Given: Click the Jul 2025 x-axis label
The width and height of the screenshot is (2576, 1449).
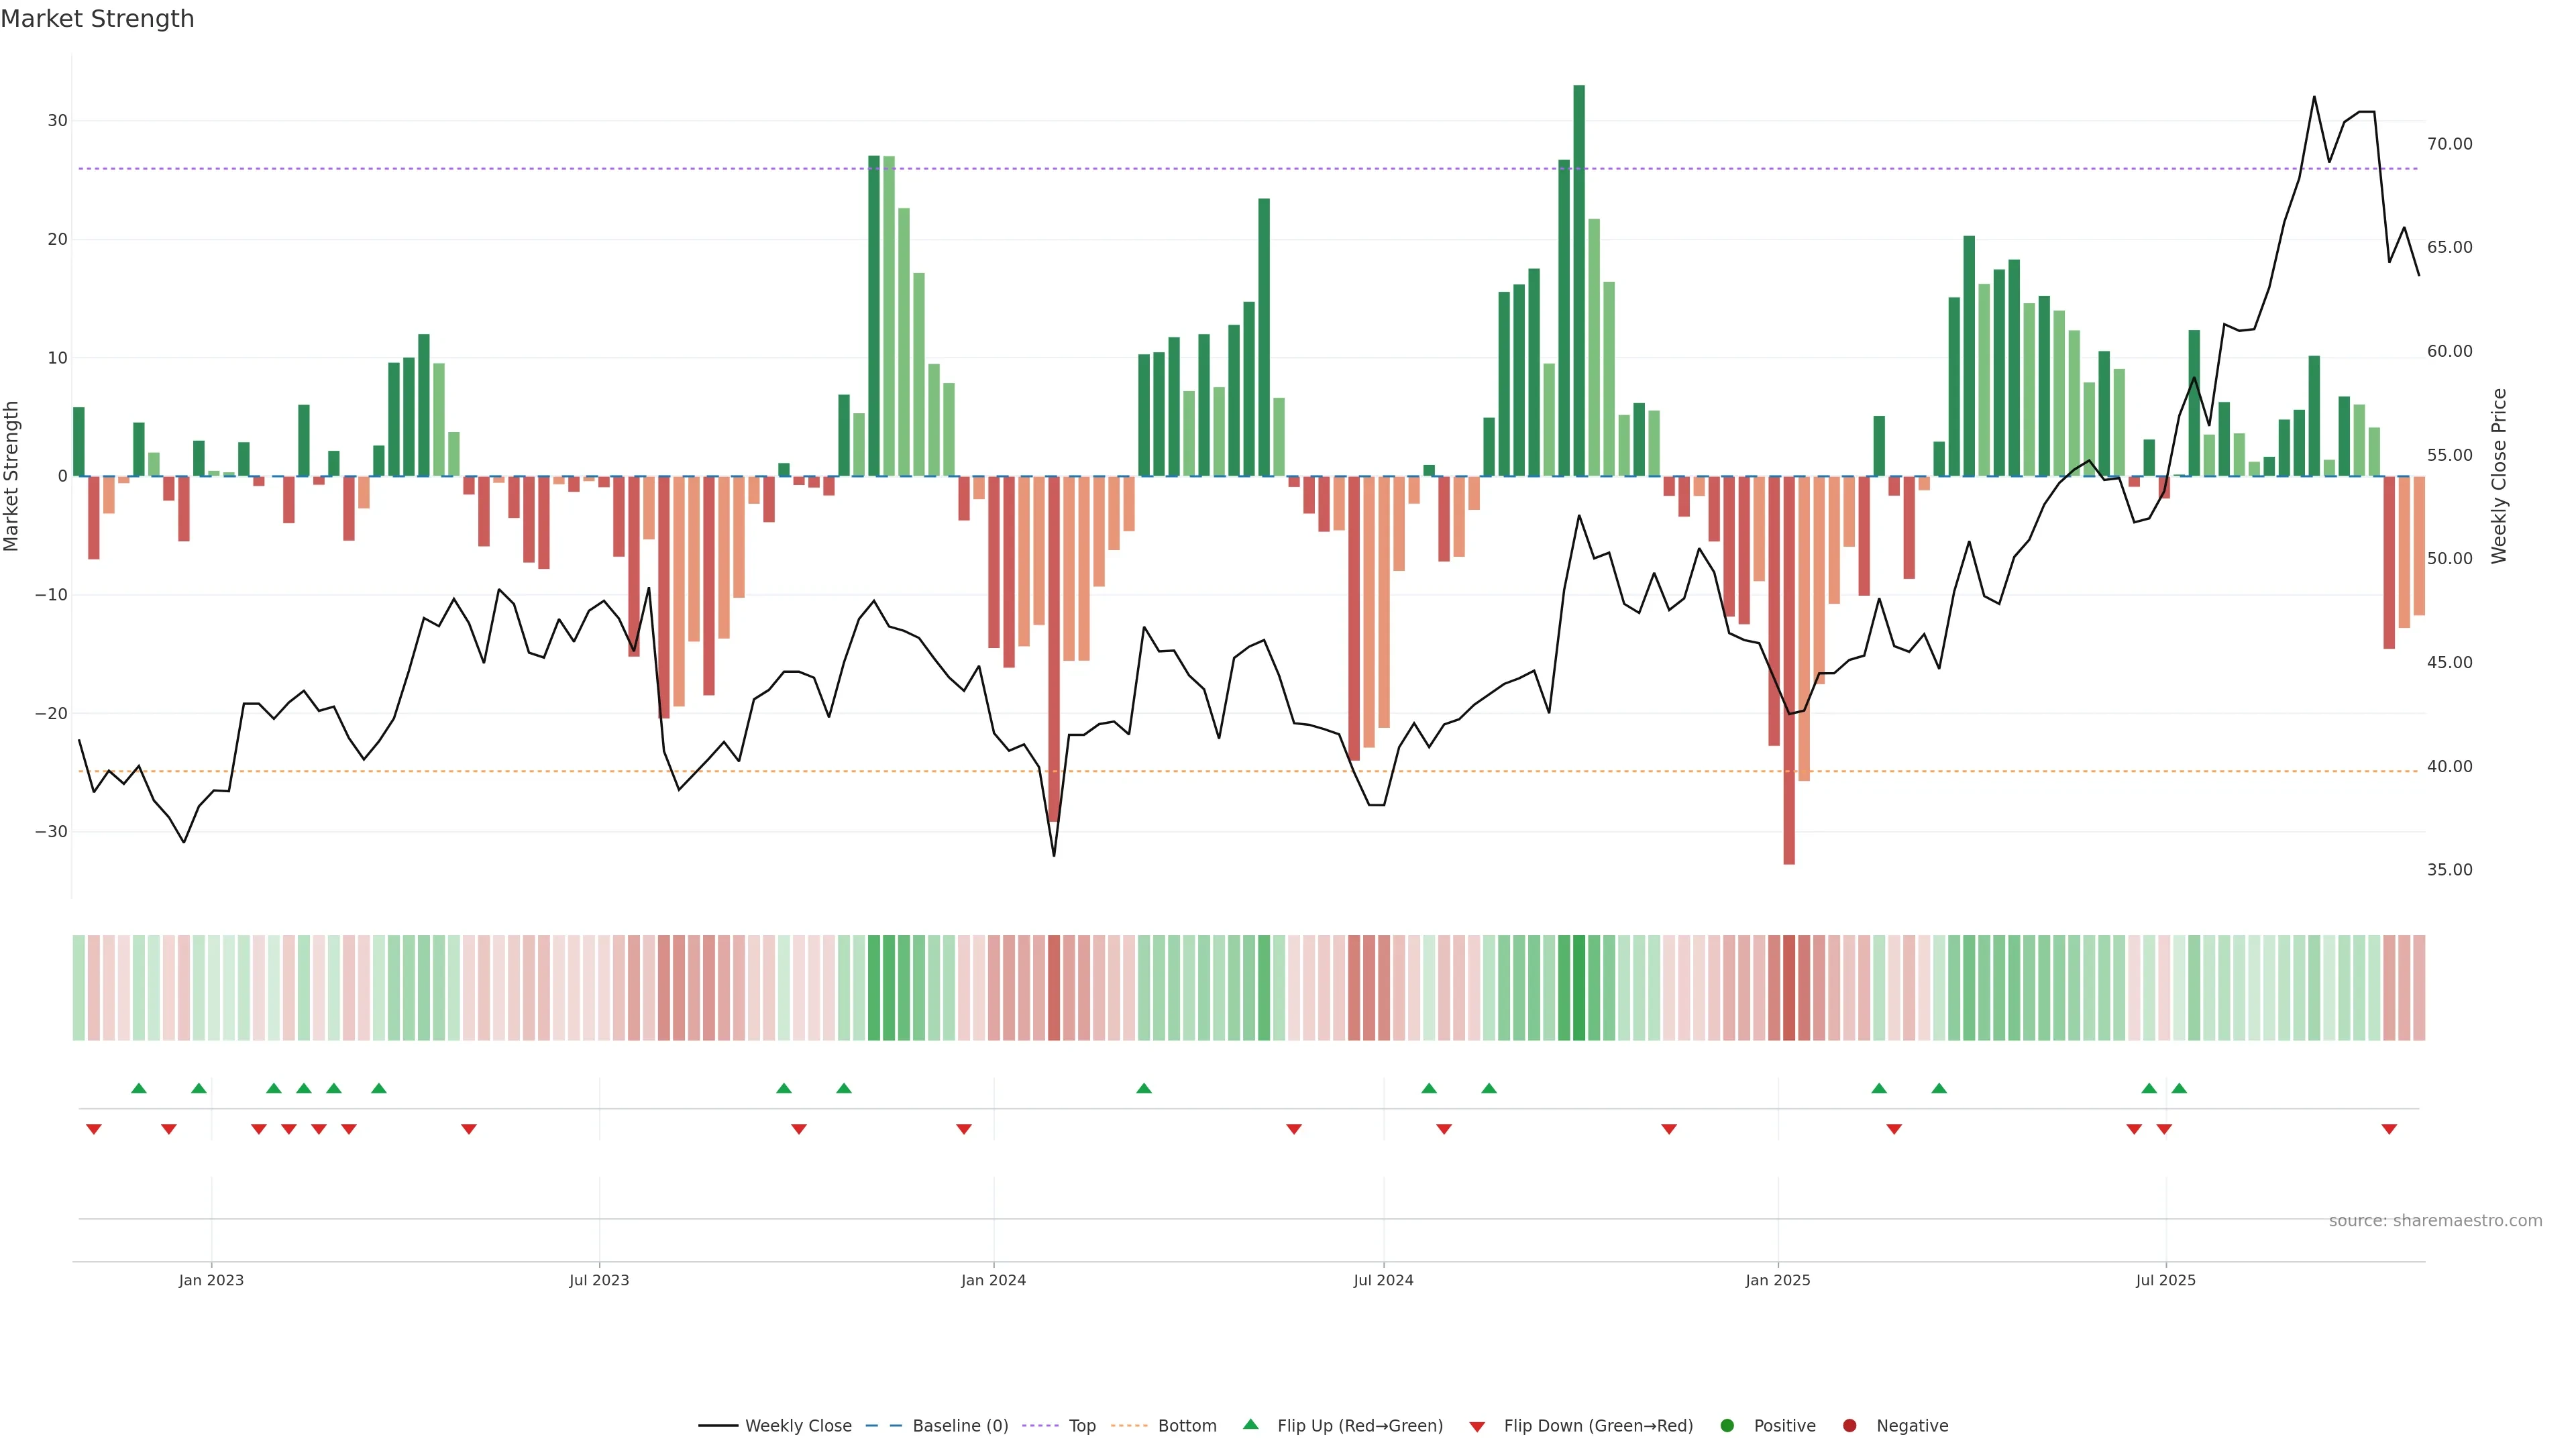Looking at the screenshot, I should point(2165,1280).
